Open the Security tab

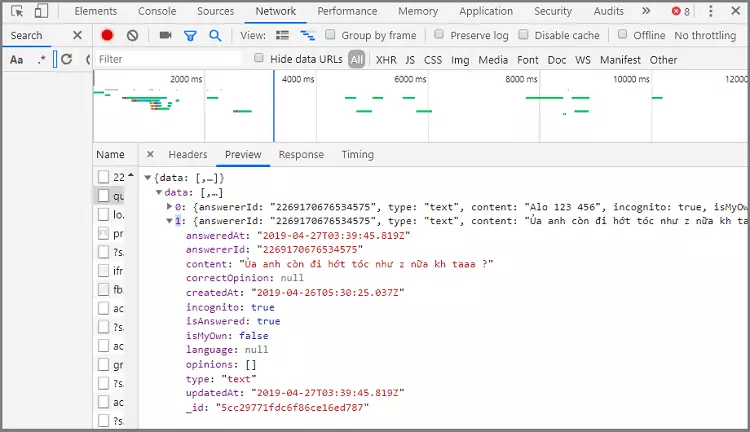pos(553,11)
